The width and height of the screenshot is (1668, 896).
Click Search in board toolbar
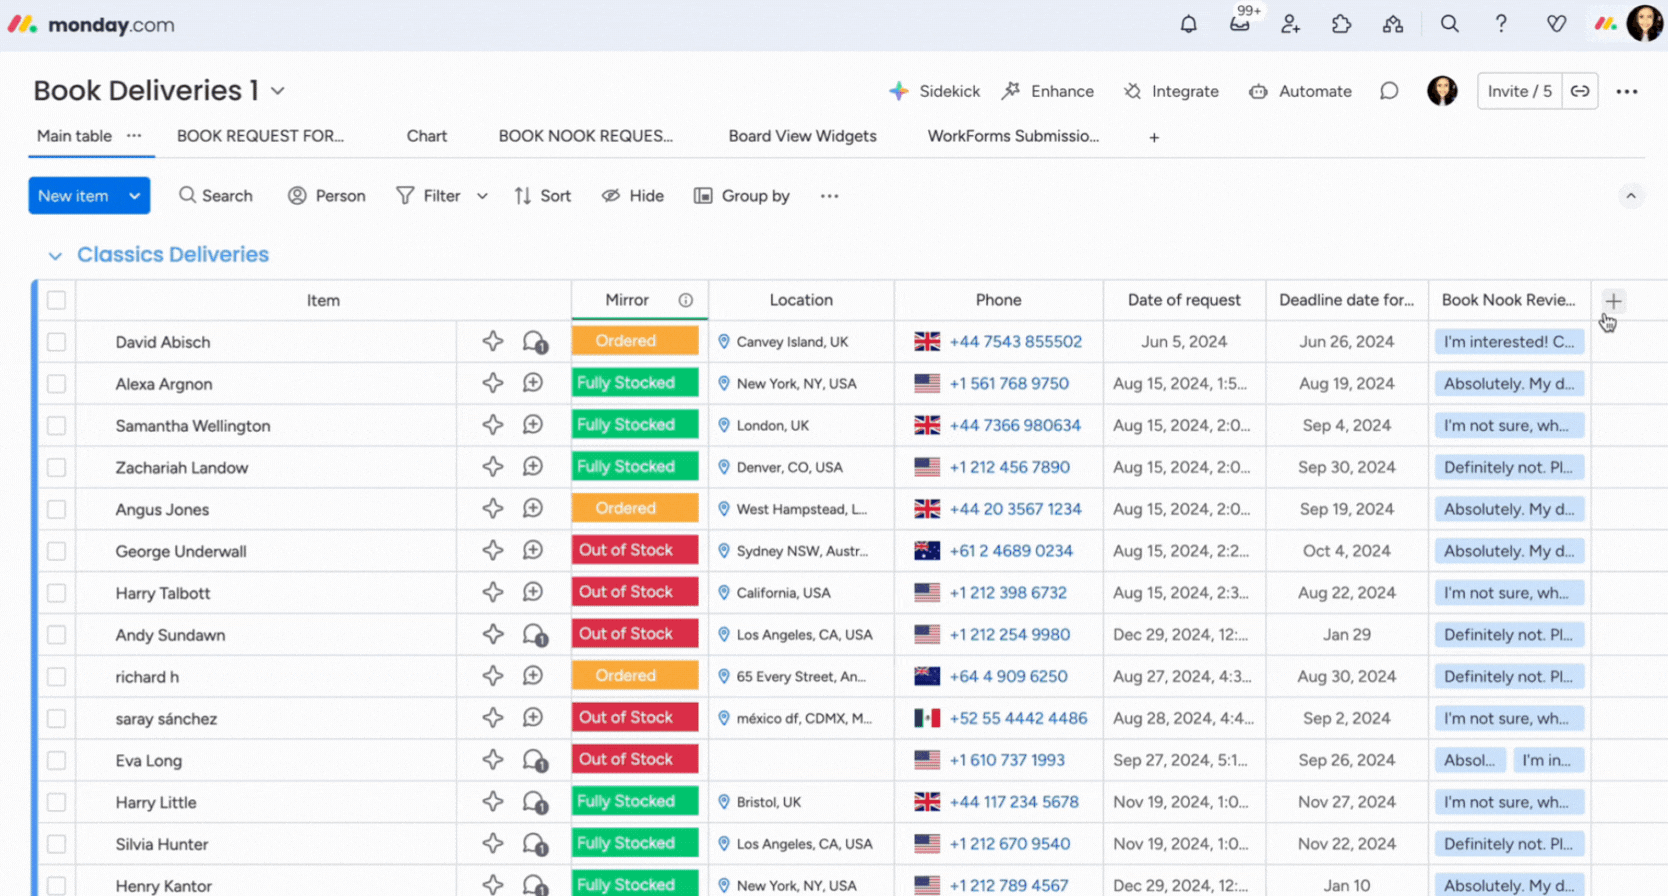click(216, 196)
